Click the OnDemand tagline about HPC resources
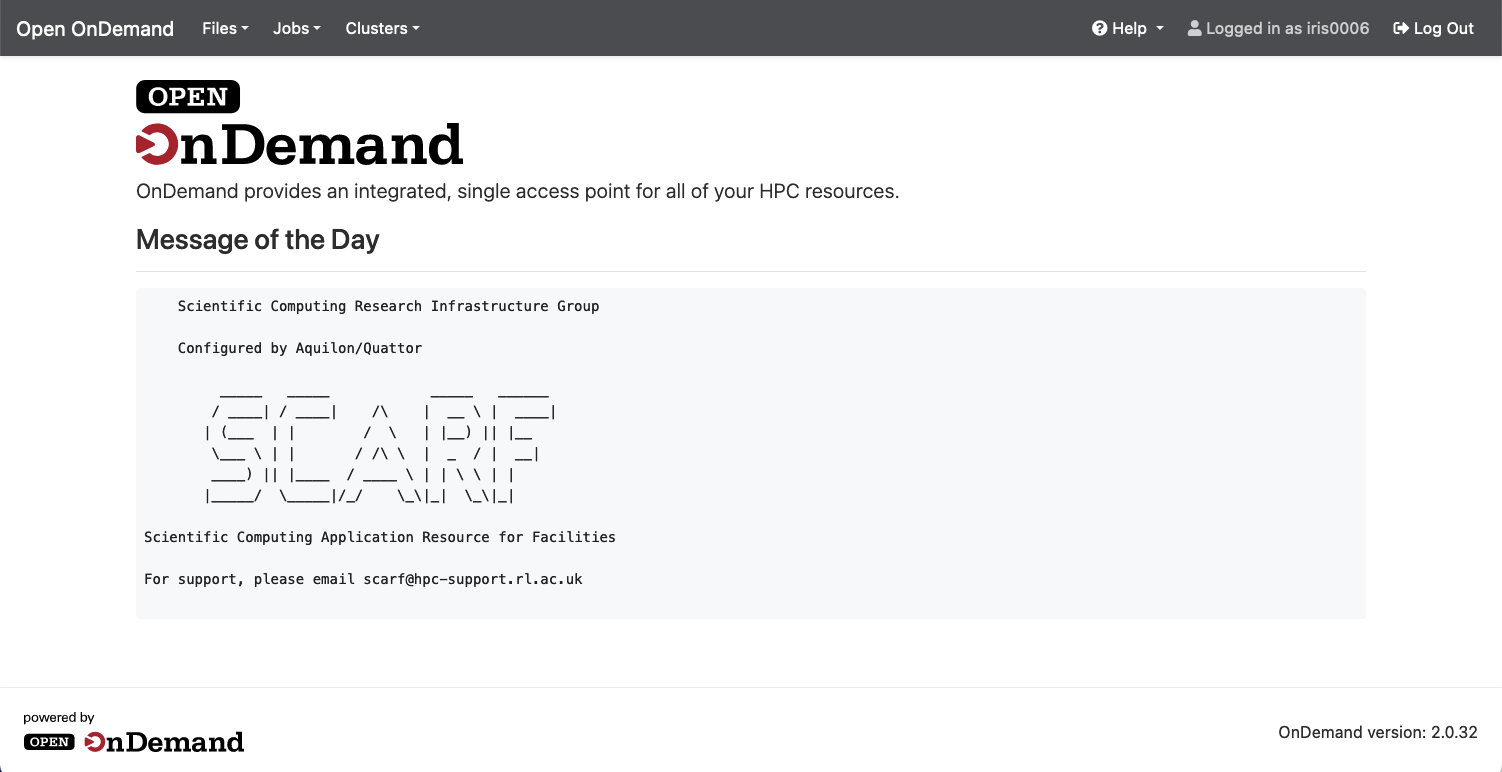The image size is (1502, 772). (518, 191)
